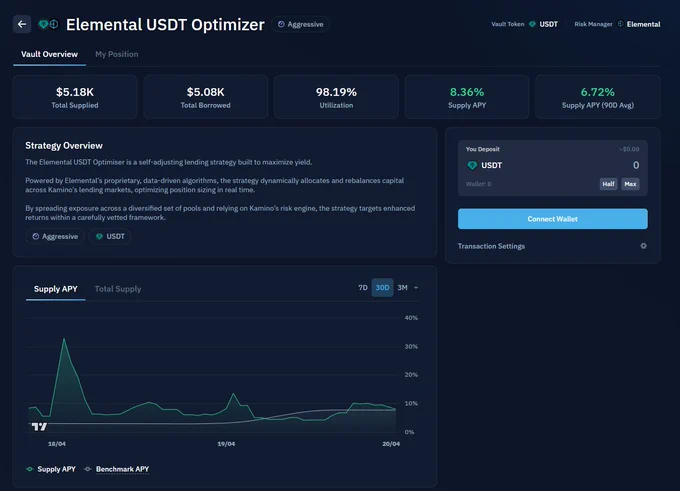Click the Elemental logo icon in header
The image size is (680, 491).
(621, 24)
